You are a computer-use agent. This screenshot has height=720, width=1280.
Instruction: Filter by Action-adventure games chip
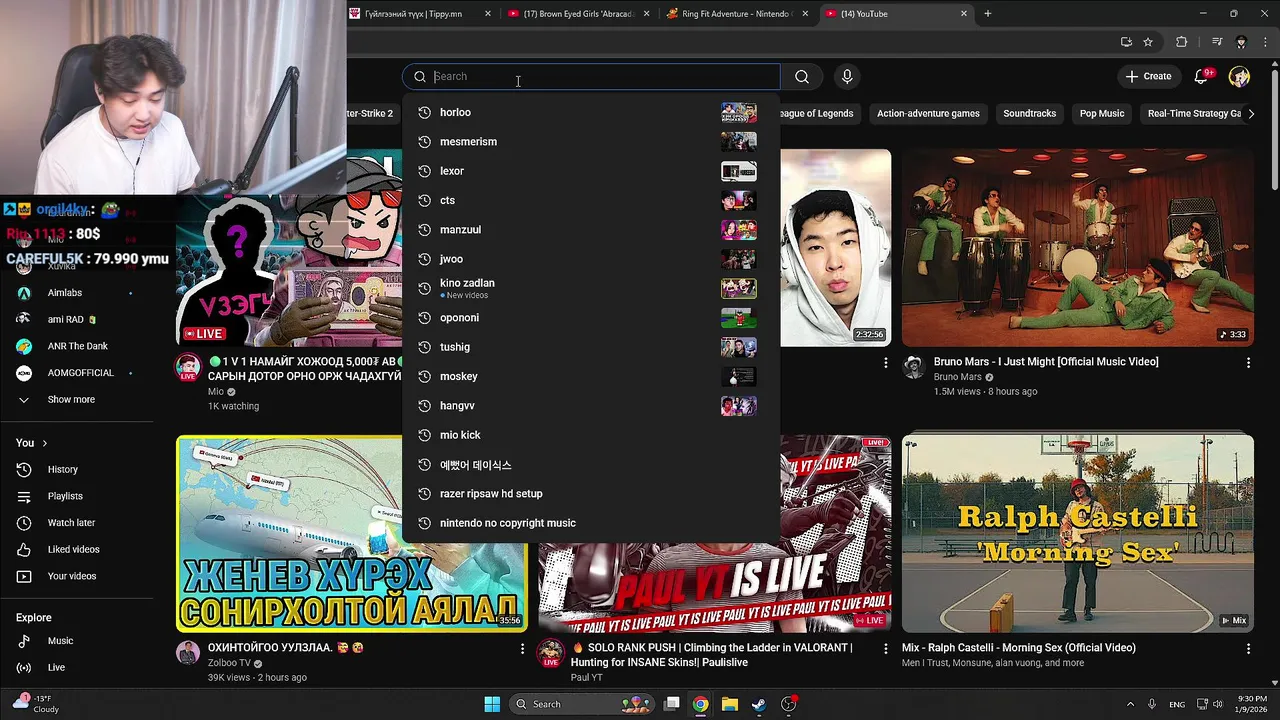coord(928,113)
